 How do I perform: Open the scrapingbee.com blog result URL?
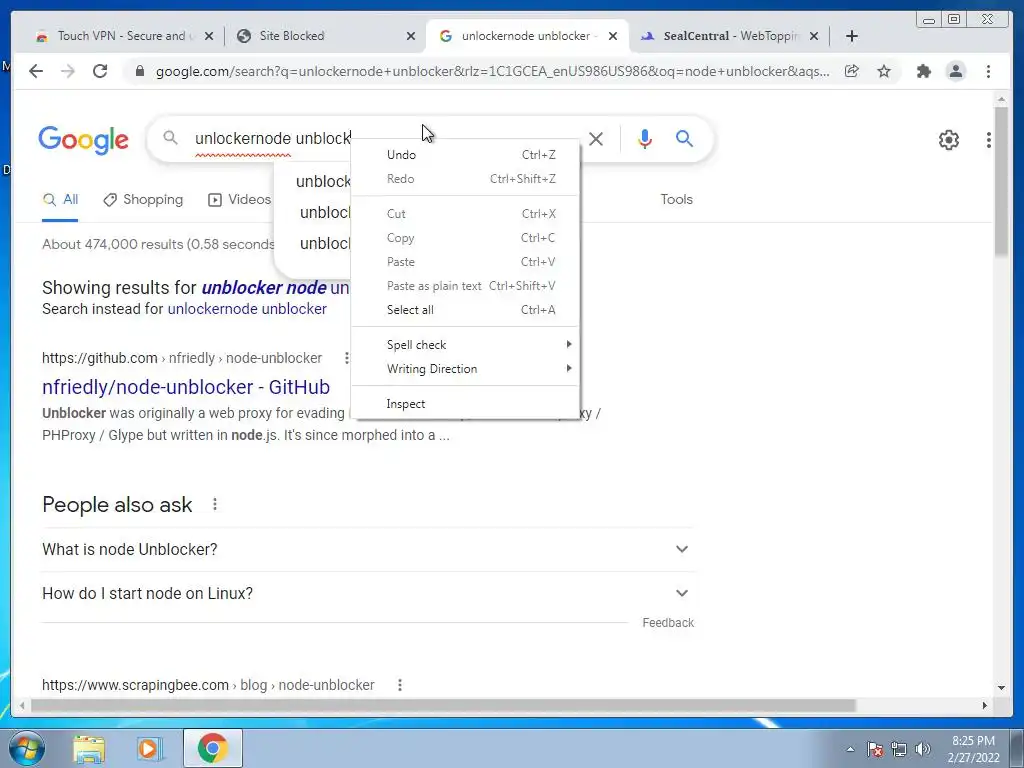[208, 685]
